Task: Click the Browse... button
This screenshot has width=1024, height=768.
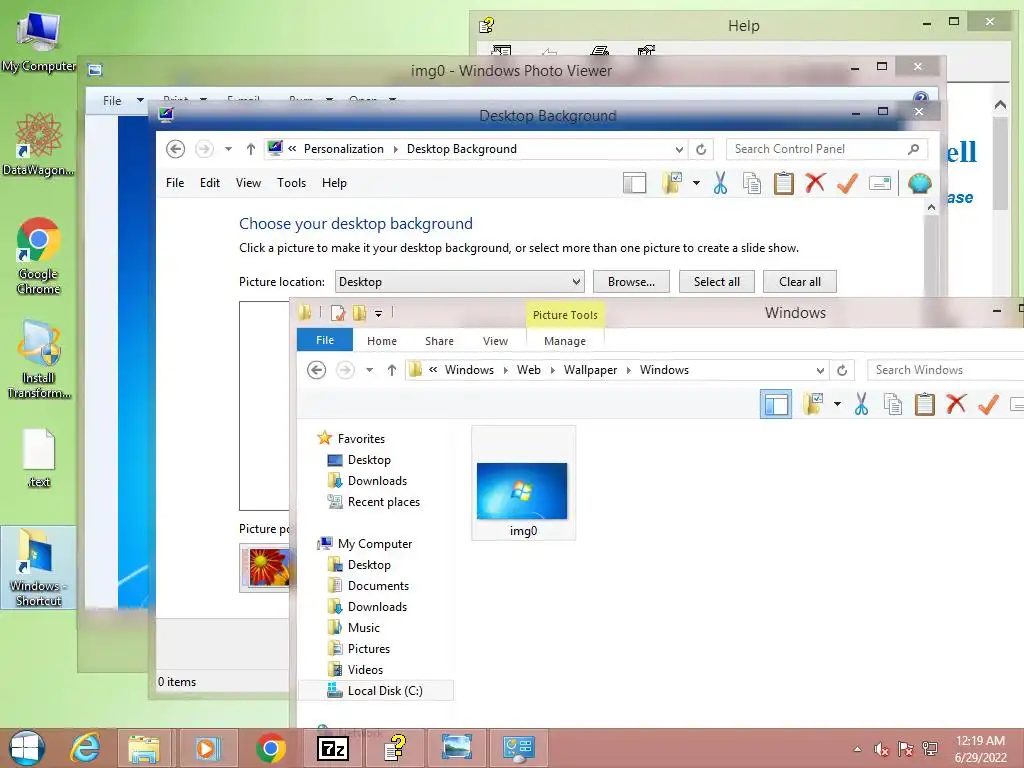Action: coord(631,282)
